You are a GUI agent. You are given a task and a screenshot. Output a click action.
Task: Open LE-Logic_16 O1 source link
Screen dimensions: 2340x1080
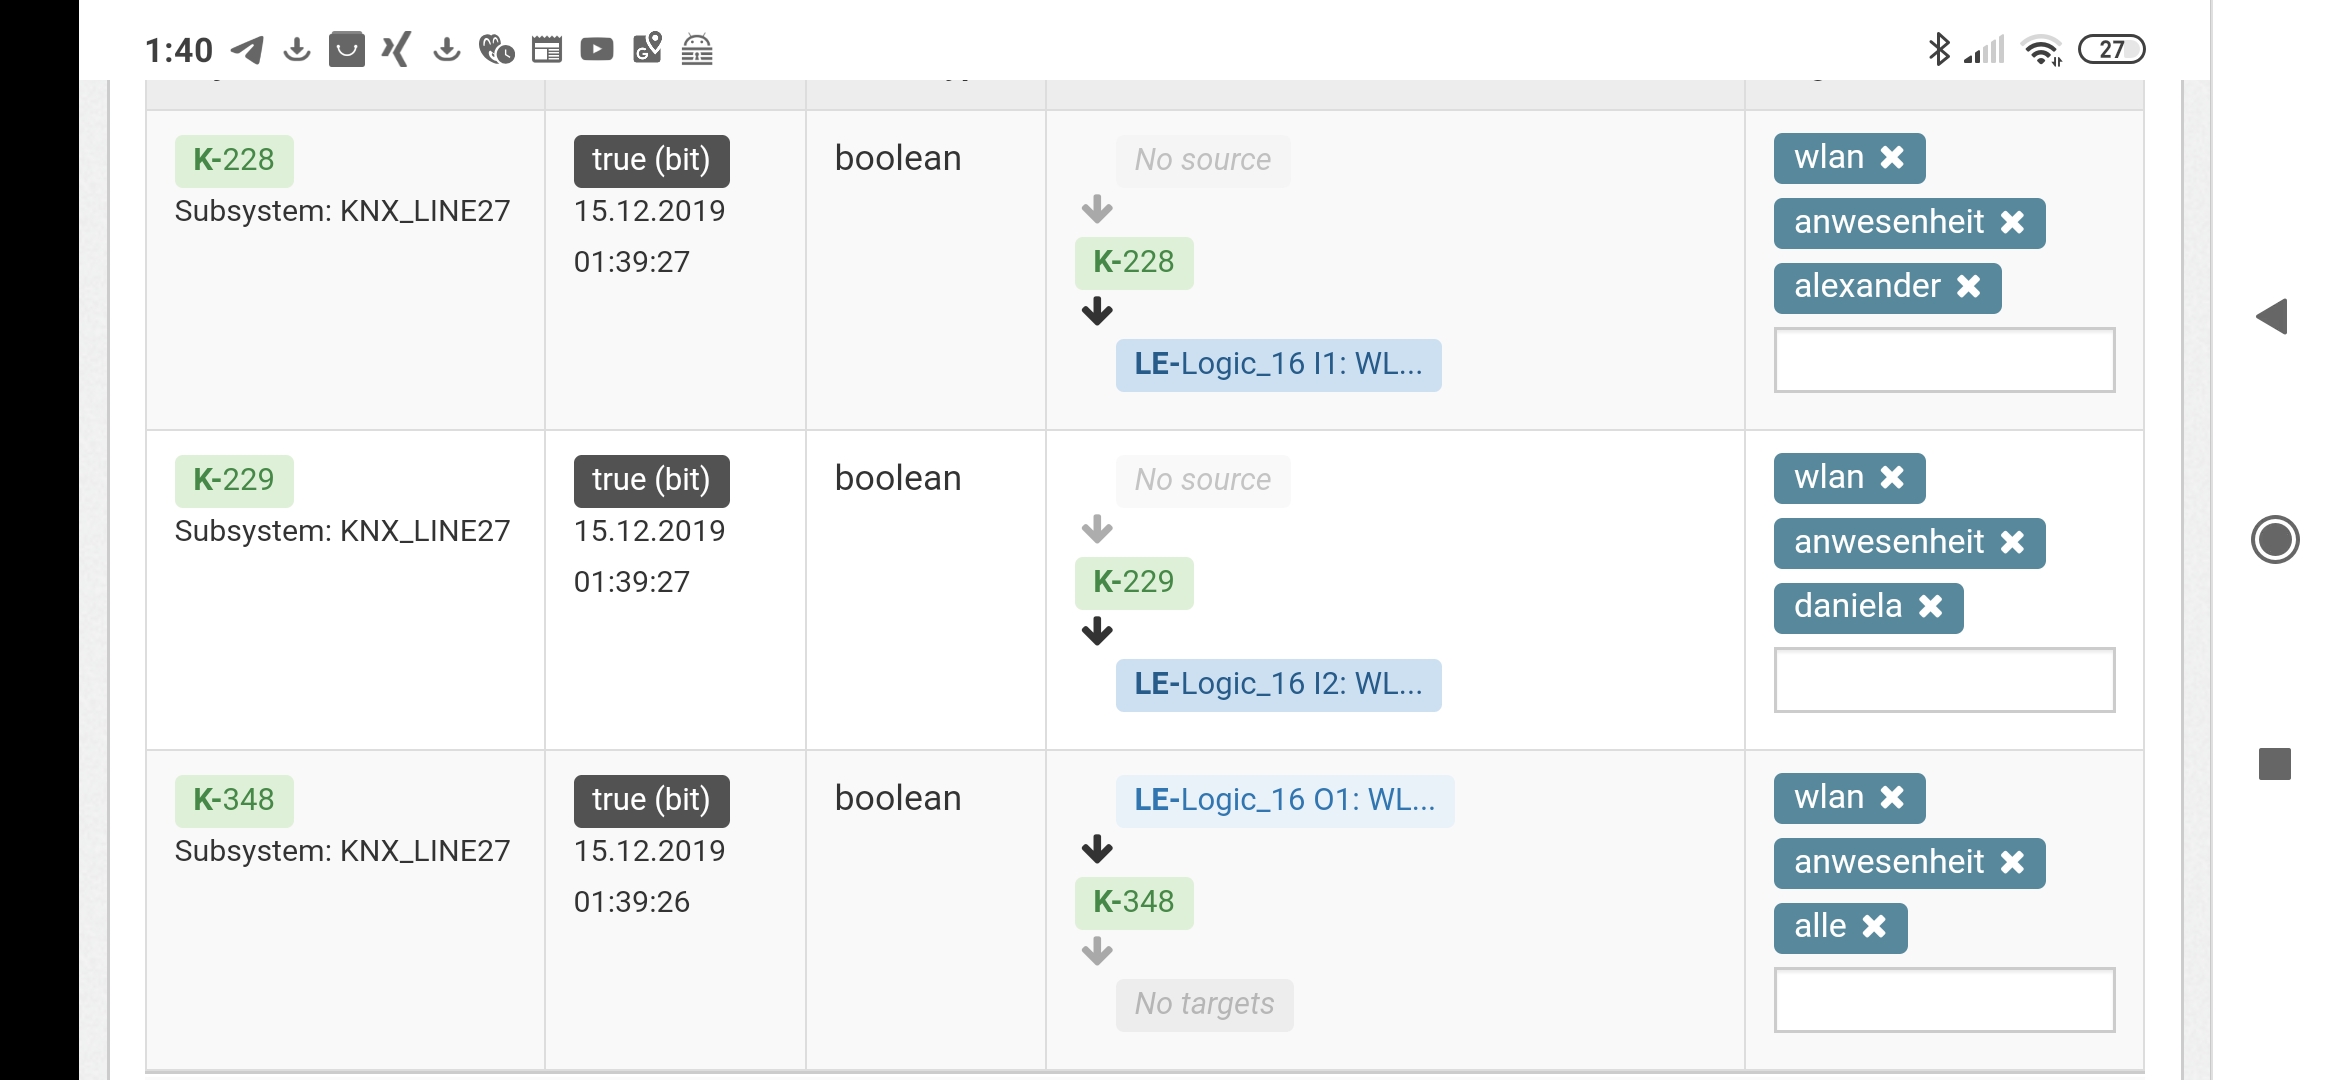pos(1285,801)
